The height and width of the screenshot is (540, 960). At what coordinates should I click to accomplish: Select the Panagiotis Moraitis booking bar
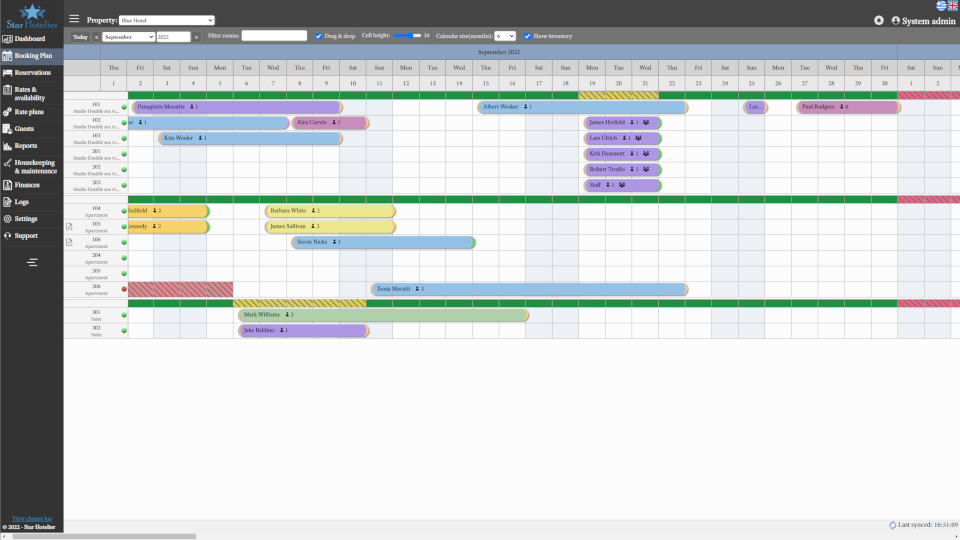pos(237,107)
